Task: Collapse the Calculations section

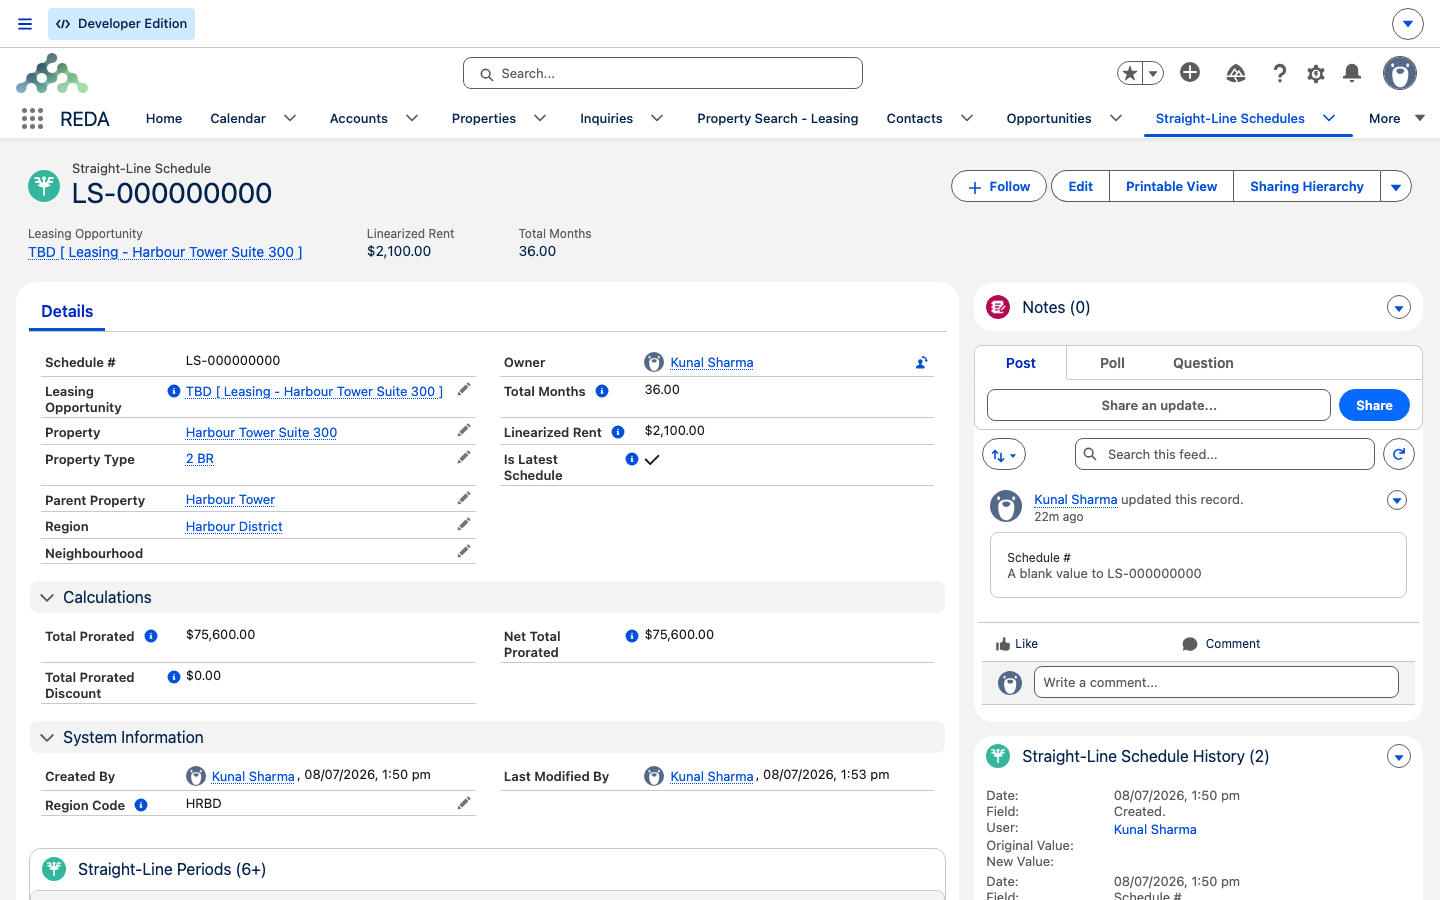Action: [x=47, y=598]
